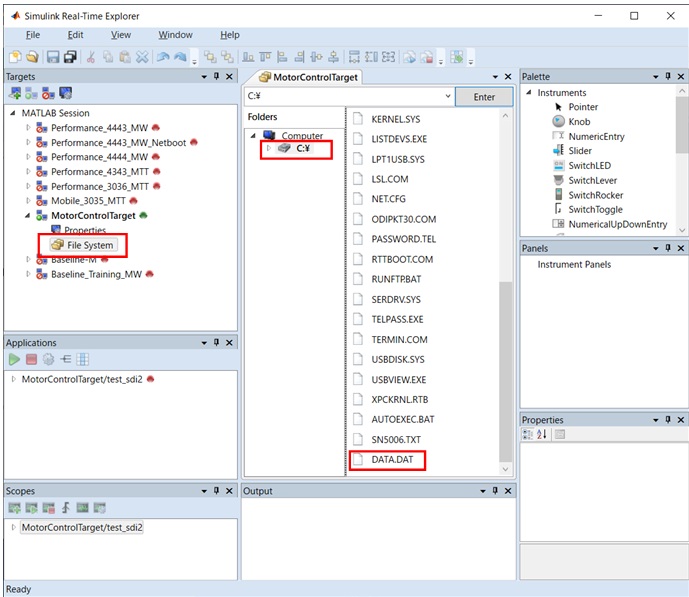Click the Scope Trigger icon

(66, 508)
